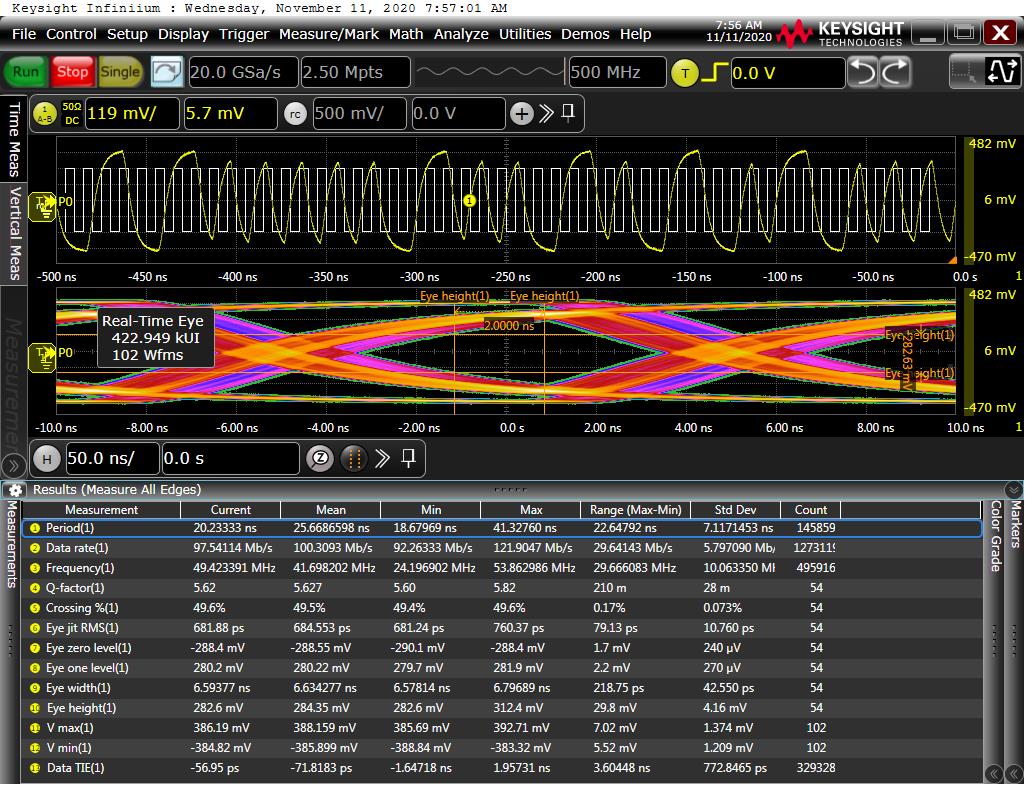The height and width of the screenshot is (794, 1034).
Task: Open the Markers side tab
Action: (x=1016, y=524)
